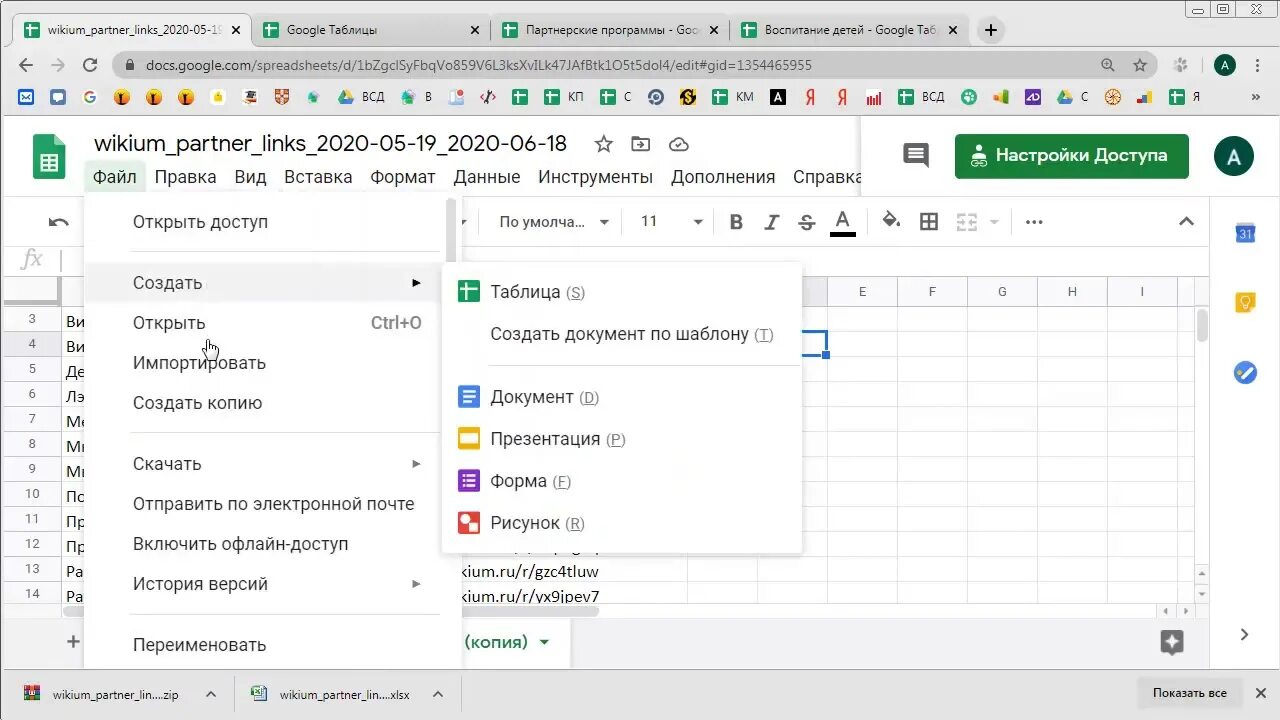The image size is (1280, 720).
Task: Open the Google Calendar side panel
Action: (1245, 233)
